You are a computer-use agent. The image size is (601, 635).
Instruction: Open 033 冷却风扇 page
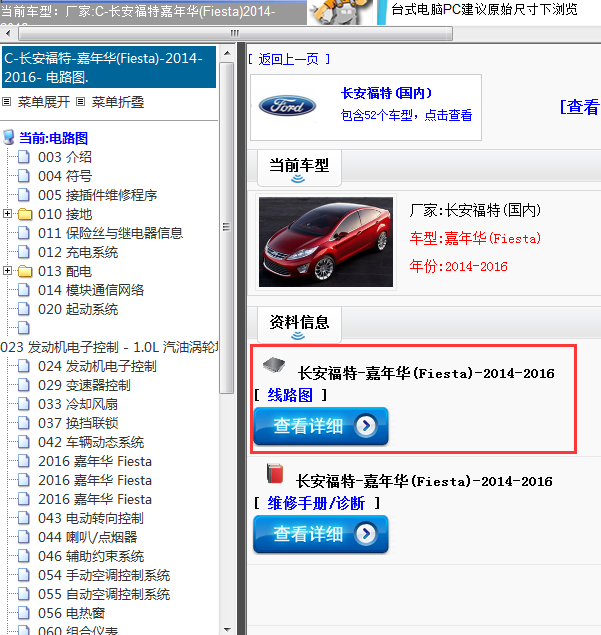click(x=78, y=404)
